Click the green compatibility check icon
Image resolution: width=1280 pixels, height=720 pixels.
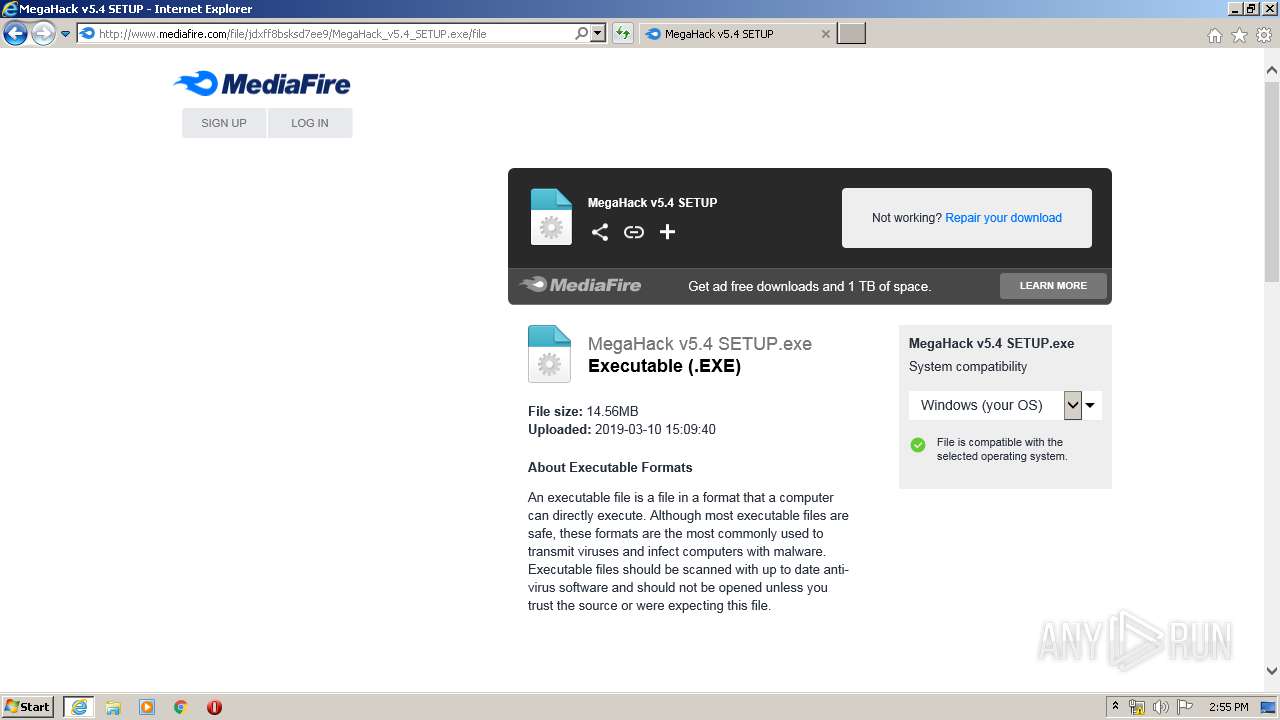click(918, 445)
